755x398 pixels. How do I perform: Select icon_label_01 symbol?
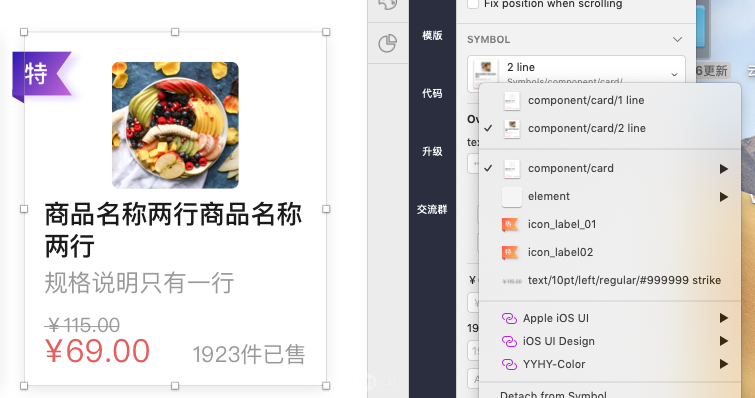pos(610,224)
